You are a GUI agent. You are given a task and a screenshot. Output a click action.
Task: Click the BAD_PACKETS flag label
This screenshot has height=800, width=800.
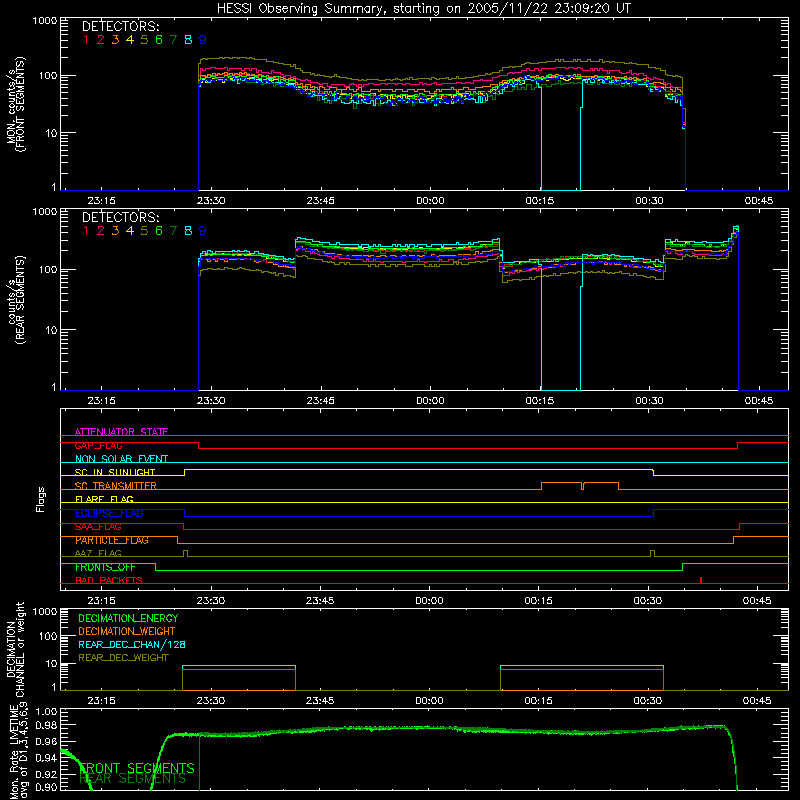pos(109,581)
